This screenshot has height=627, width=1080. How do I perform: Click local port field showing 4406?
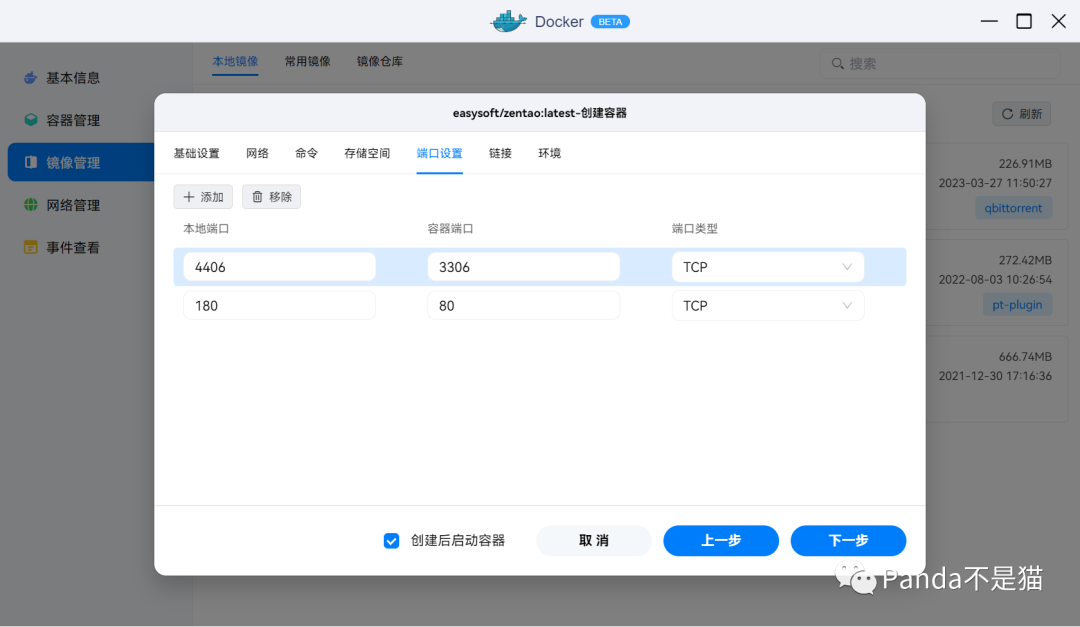point(280,267)
